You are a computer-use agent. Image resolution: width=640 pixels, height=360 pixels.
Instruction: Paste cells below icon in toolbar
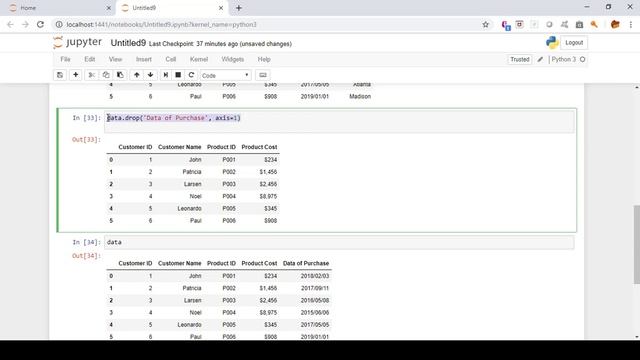[120, 75]
